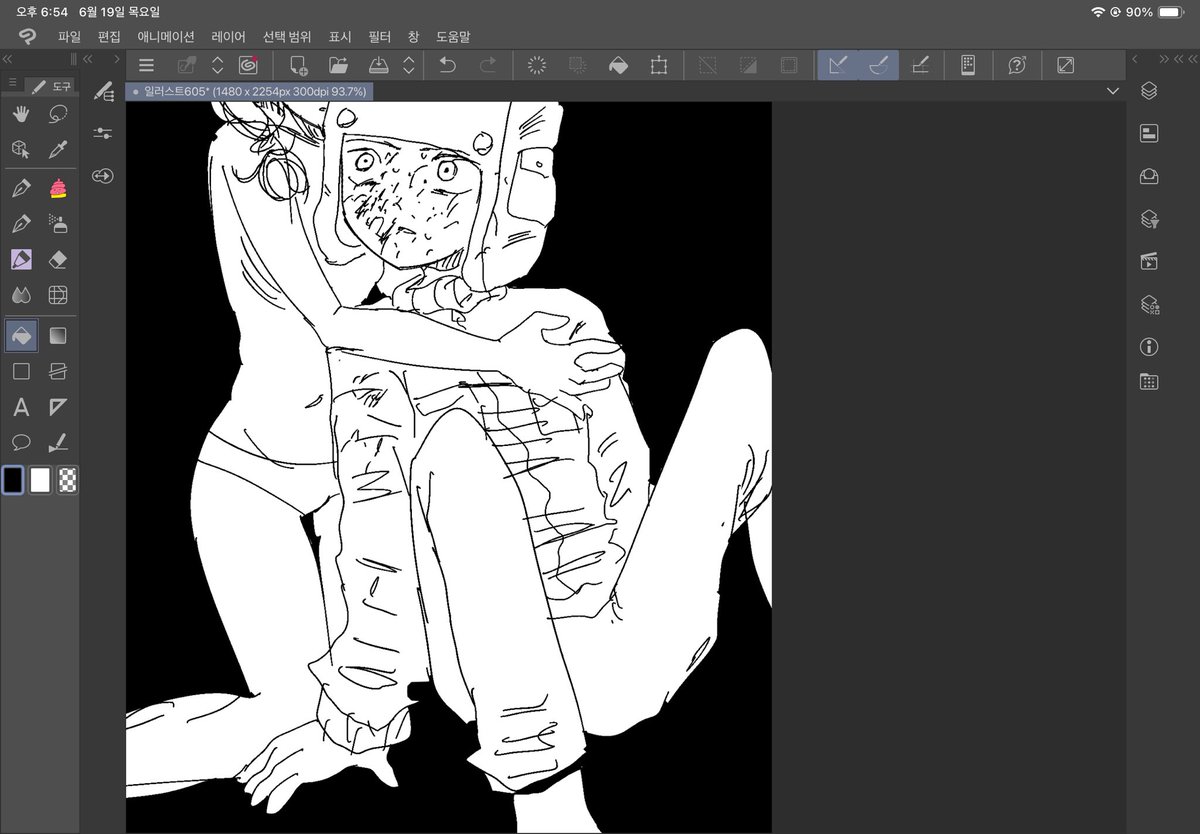Select the Correct line tool

click(58, 442)
